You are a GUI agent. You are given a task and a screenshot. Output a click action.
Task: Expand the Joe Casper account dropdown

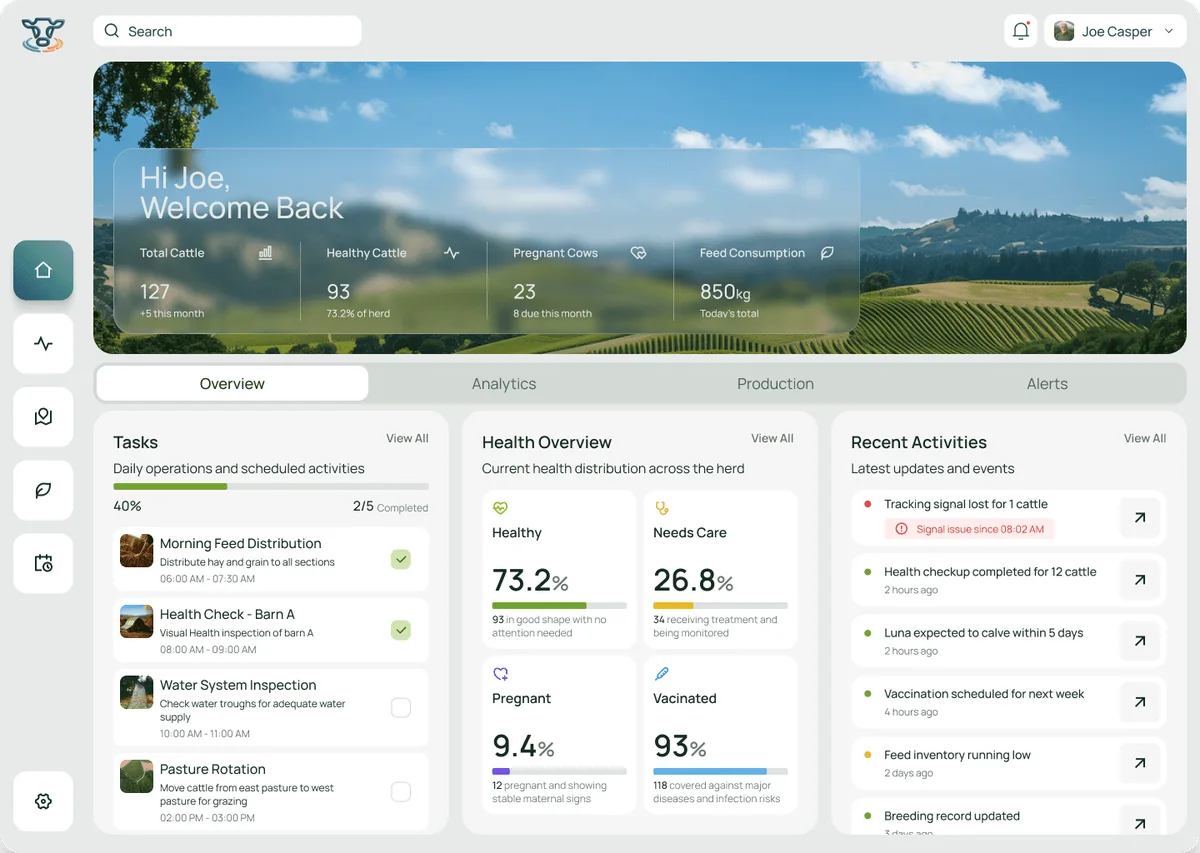[1168, 31]
